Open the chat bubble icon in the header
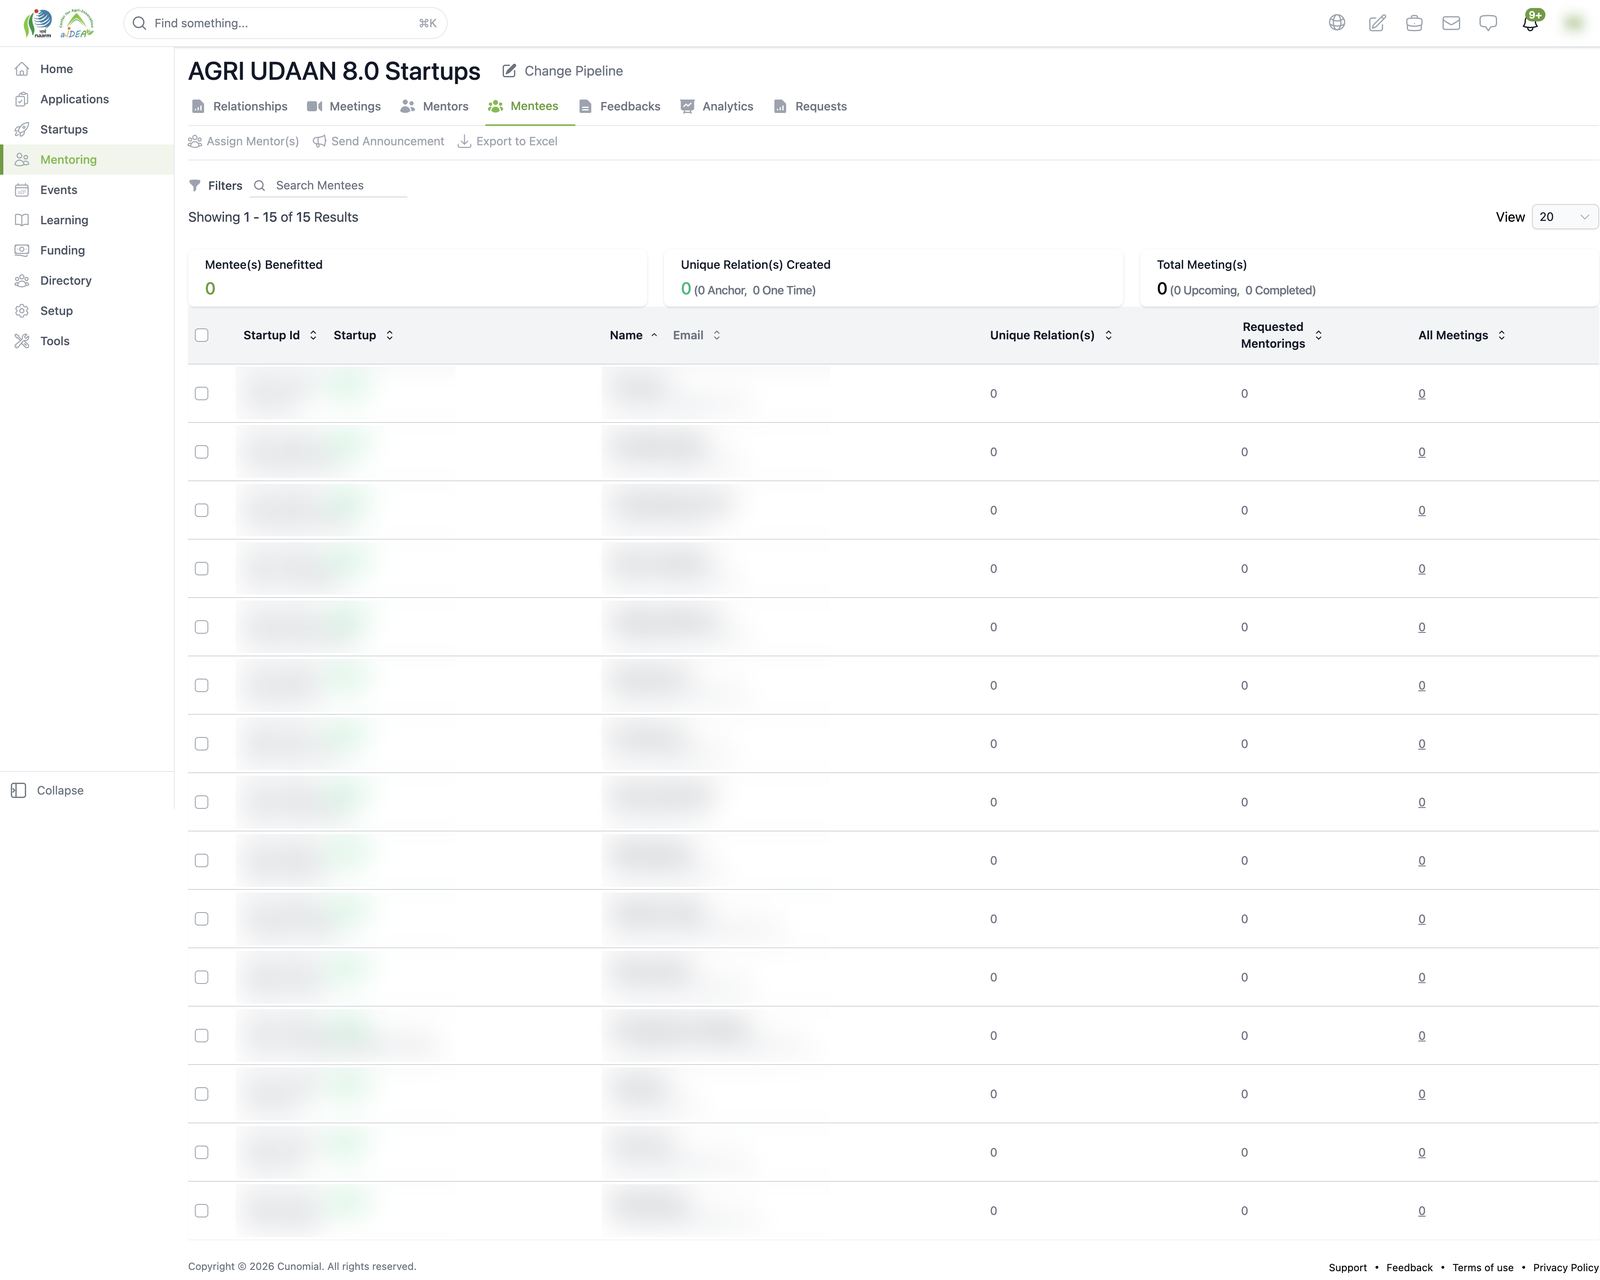 [x=1488, y=23]
